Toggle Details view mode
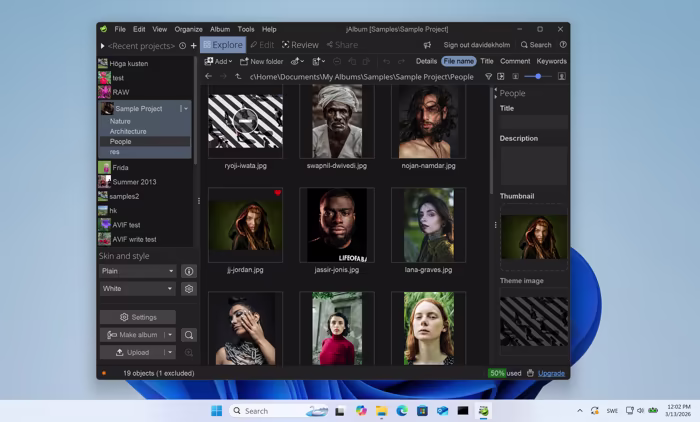Screen dimensions: 700x422 pos(426,61)
